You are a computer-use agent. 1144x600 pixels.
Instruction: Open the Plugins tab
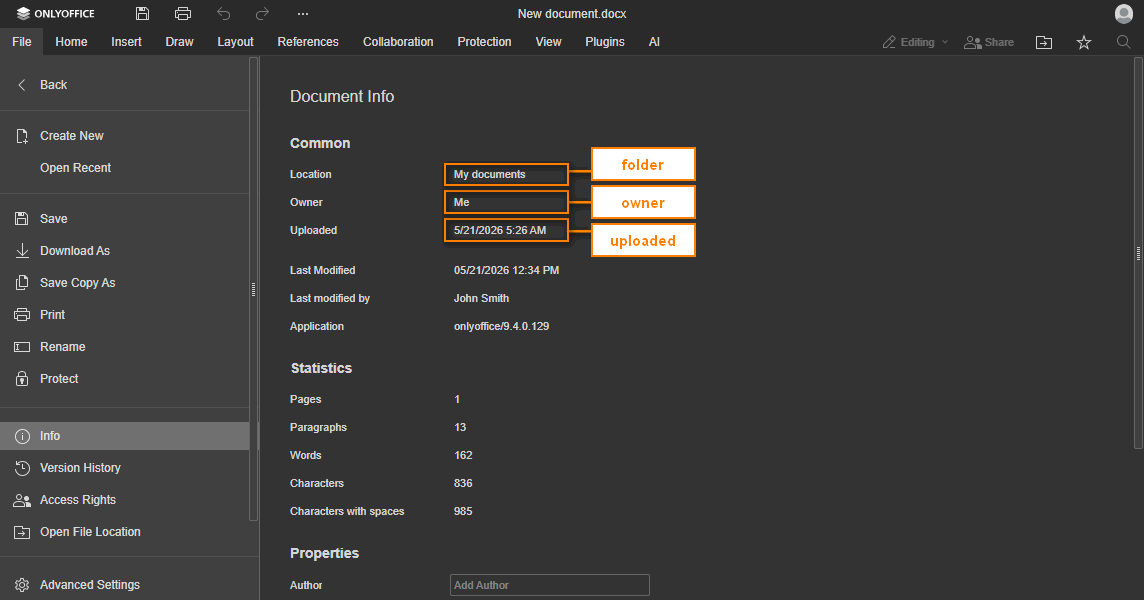605,42
